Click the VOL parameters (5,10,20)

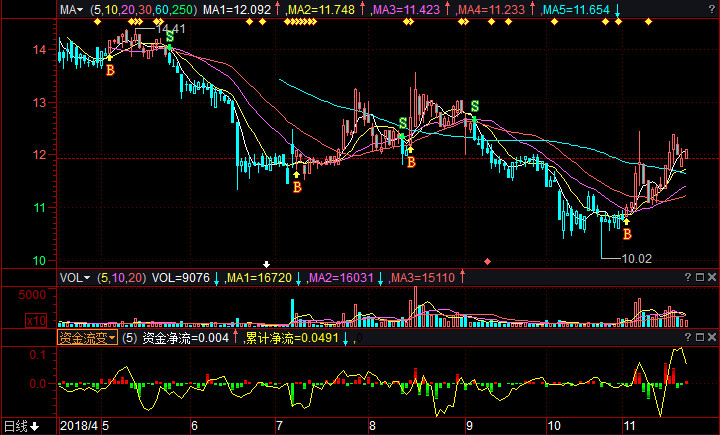point(122,277)
